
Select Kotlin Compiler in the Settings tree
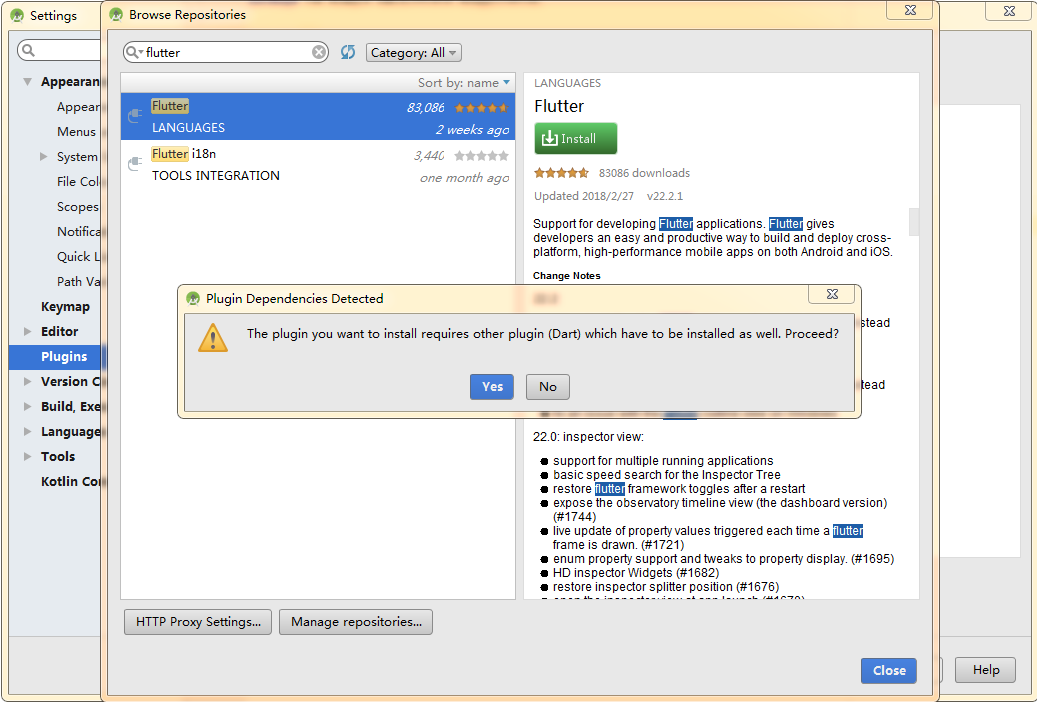pos(70,482)
